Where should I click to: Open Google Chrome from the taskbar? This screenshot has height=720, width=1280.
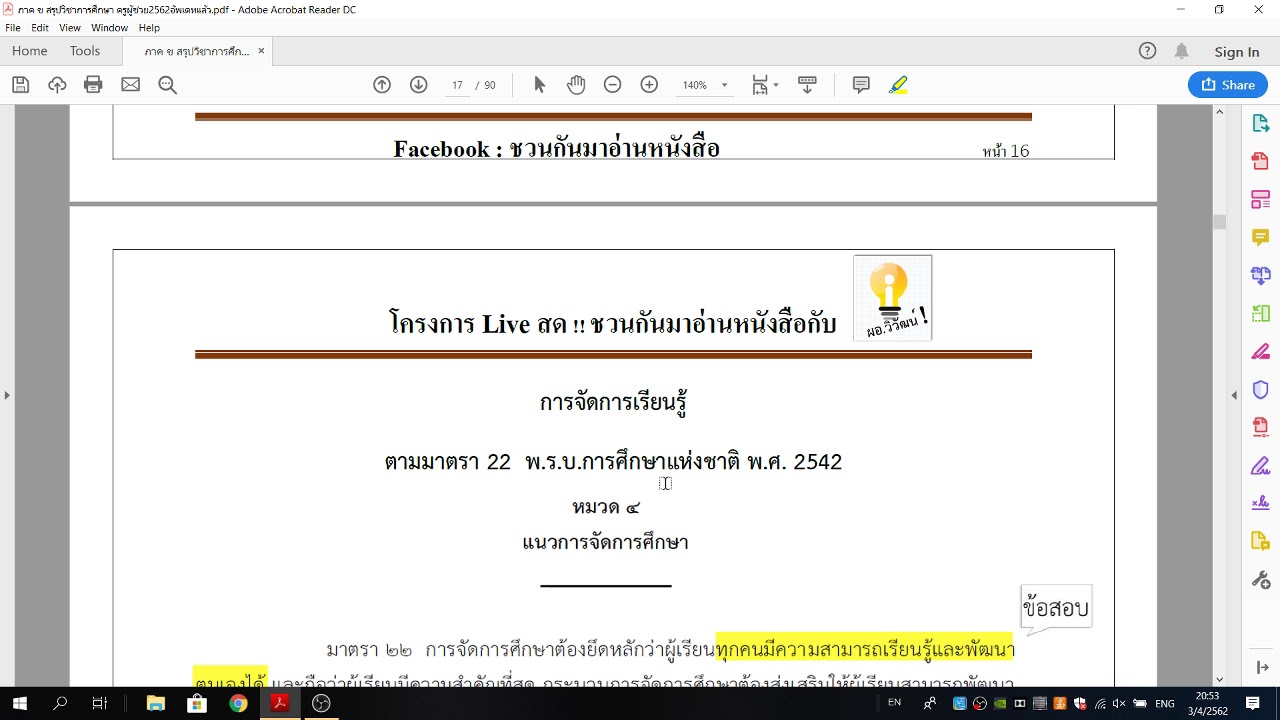point(238,703)
